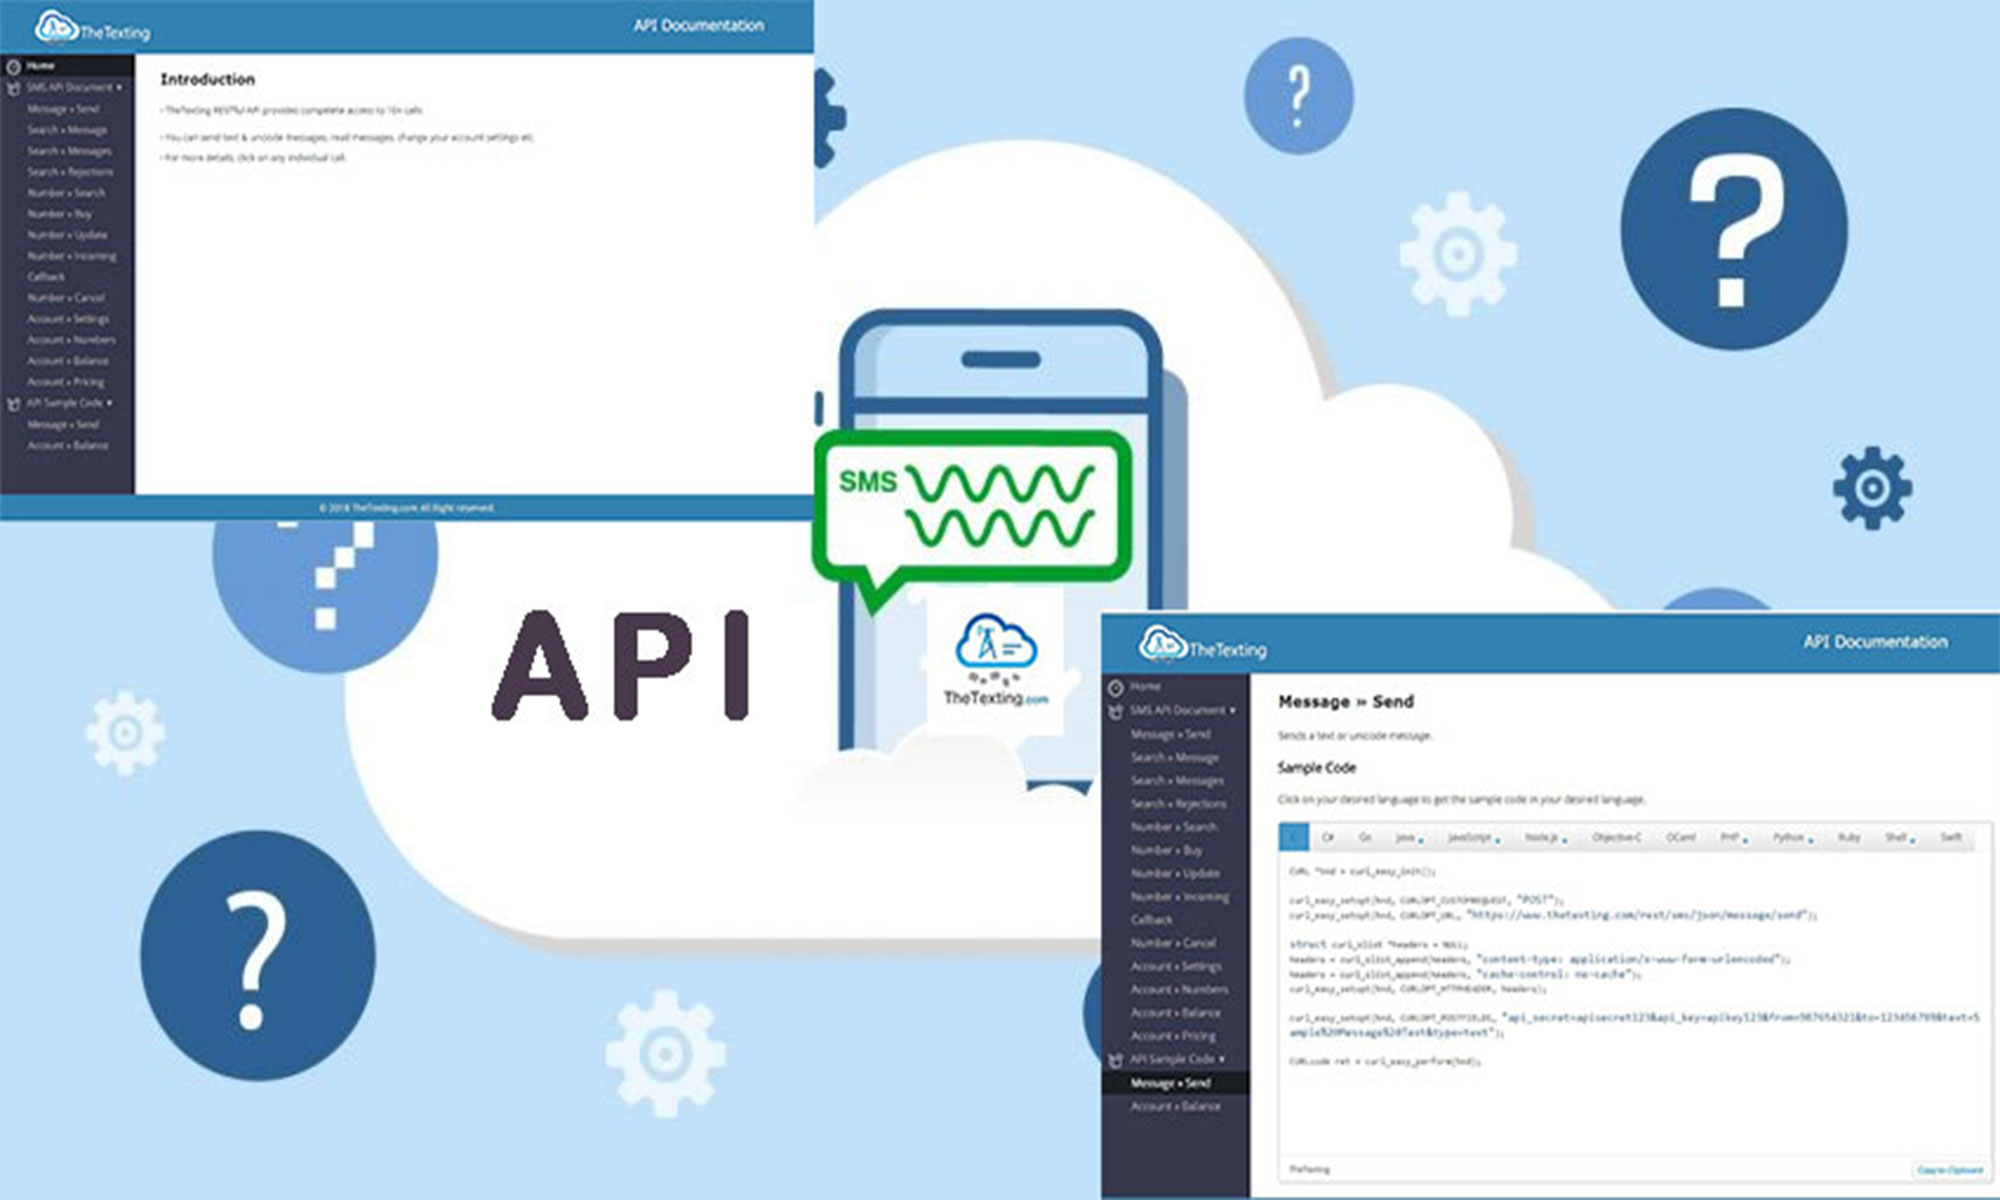Open Number » Buy in Introduction window sidebar
The width and height of the screenshot is (2000, 1200).
[59, 214]
